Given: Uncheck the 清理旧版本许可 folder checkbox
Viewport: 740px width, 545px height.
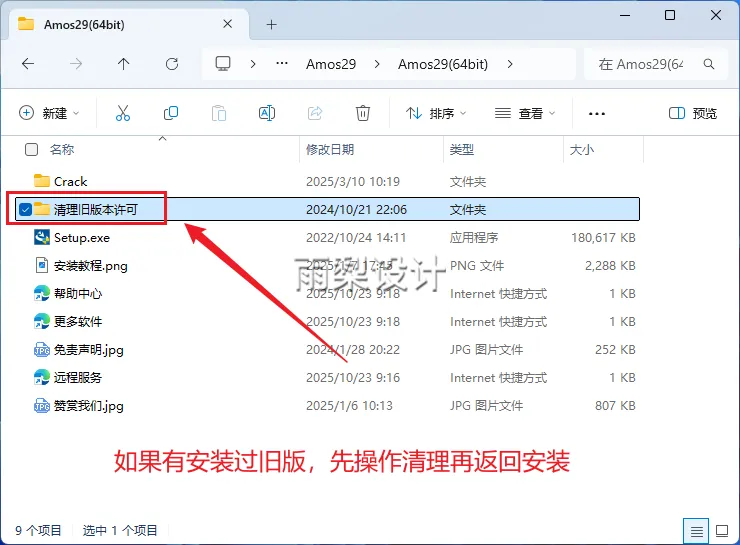Looking at the screenshot, I should click(x=25, y=210).
